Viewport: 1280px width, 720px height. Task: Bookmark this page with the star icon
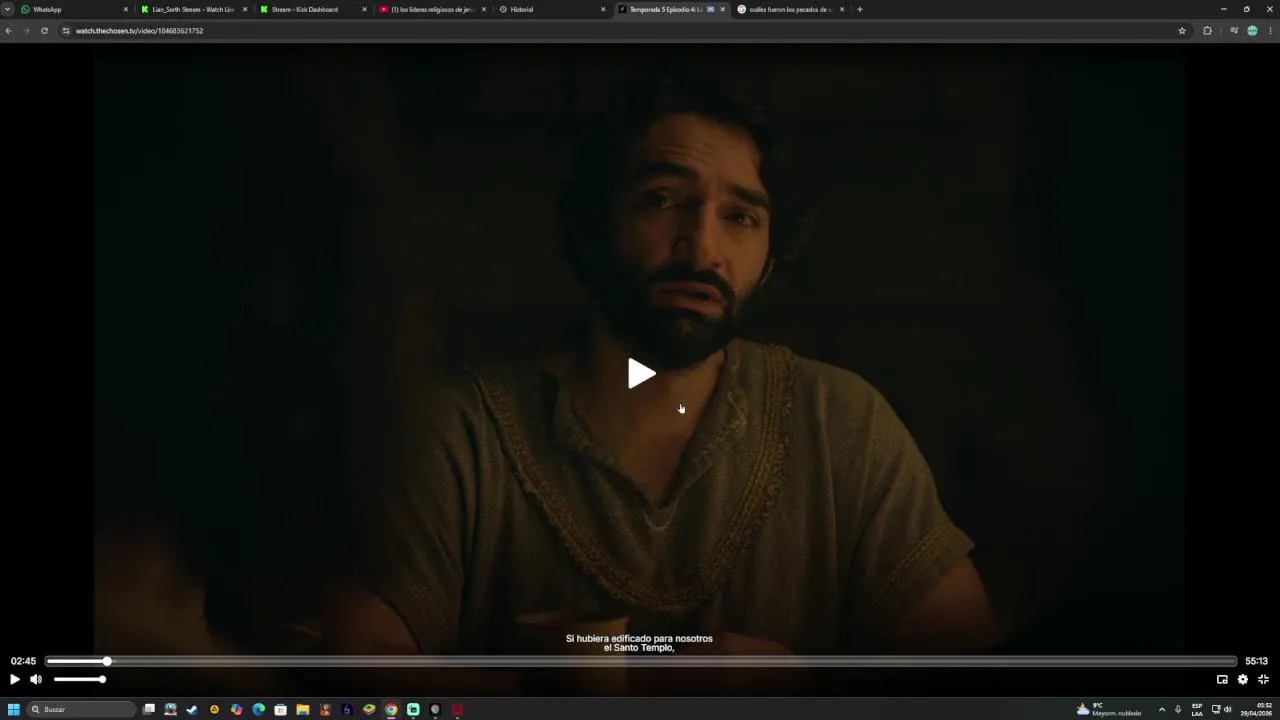[x=1182, y=31]
